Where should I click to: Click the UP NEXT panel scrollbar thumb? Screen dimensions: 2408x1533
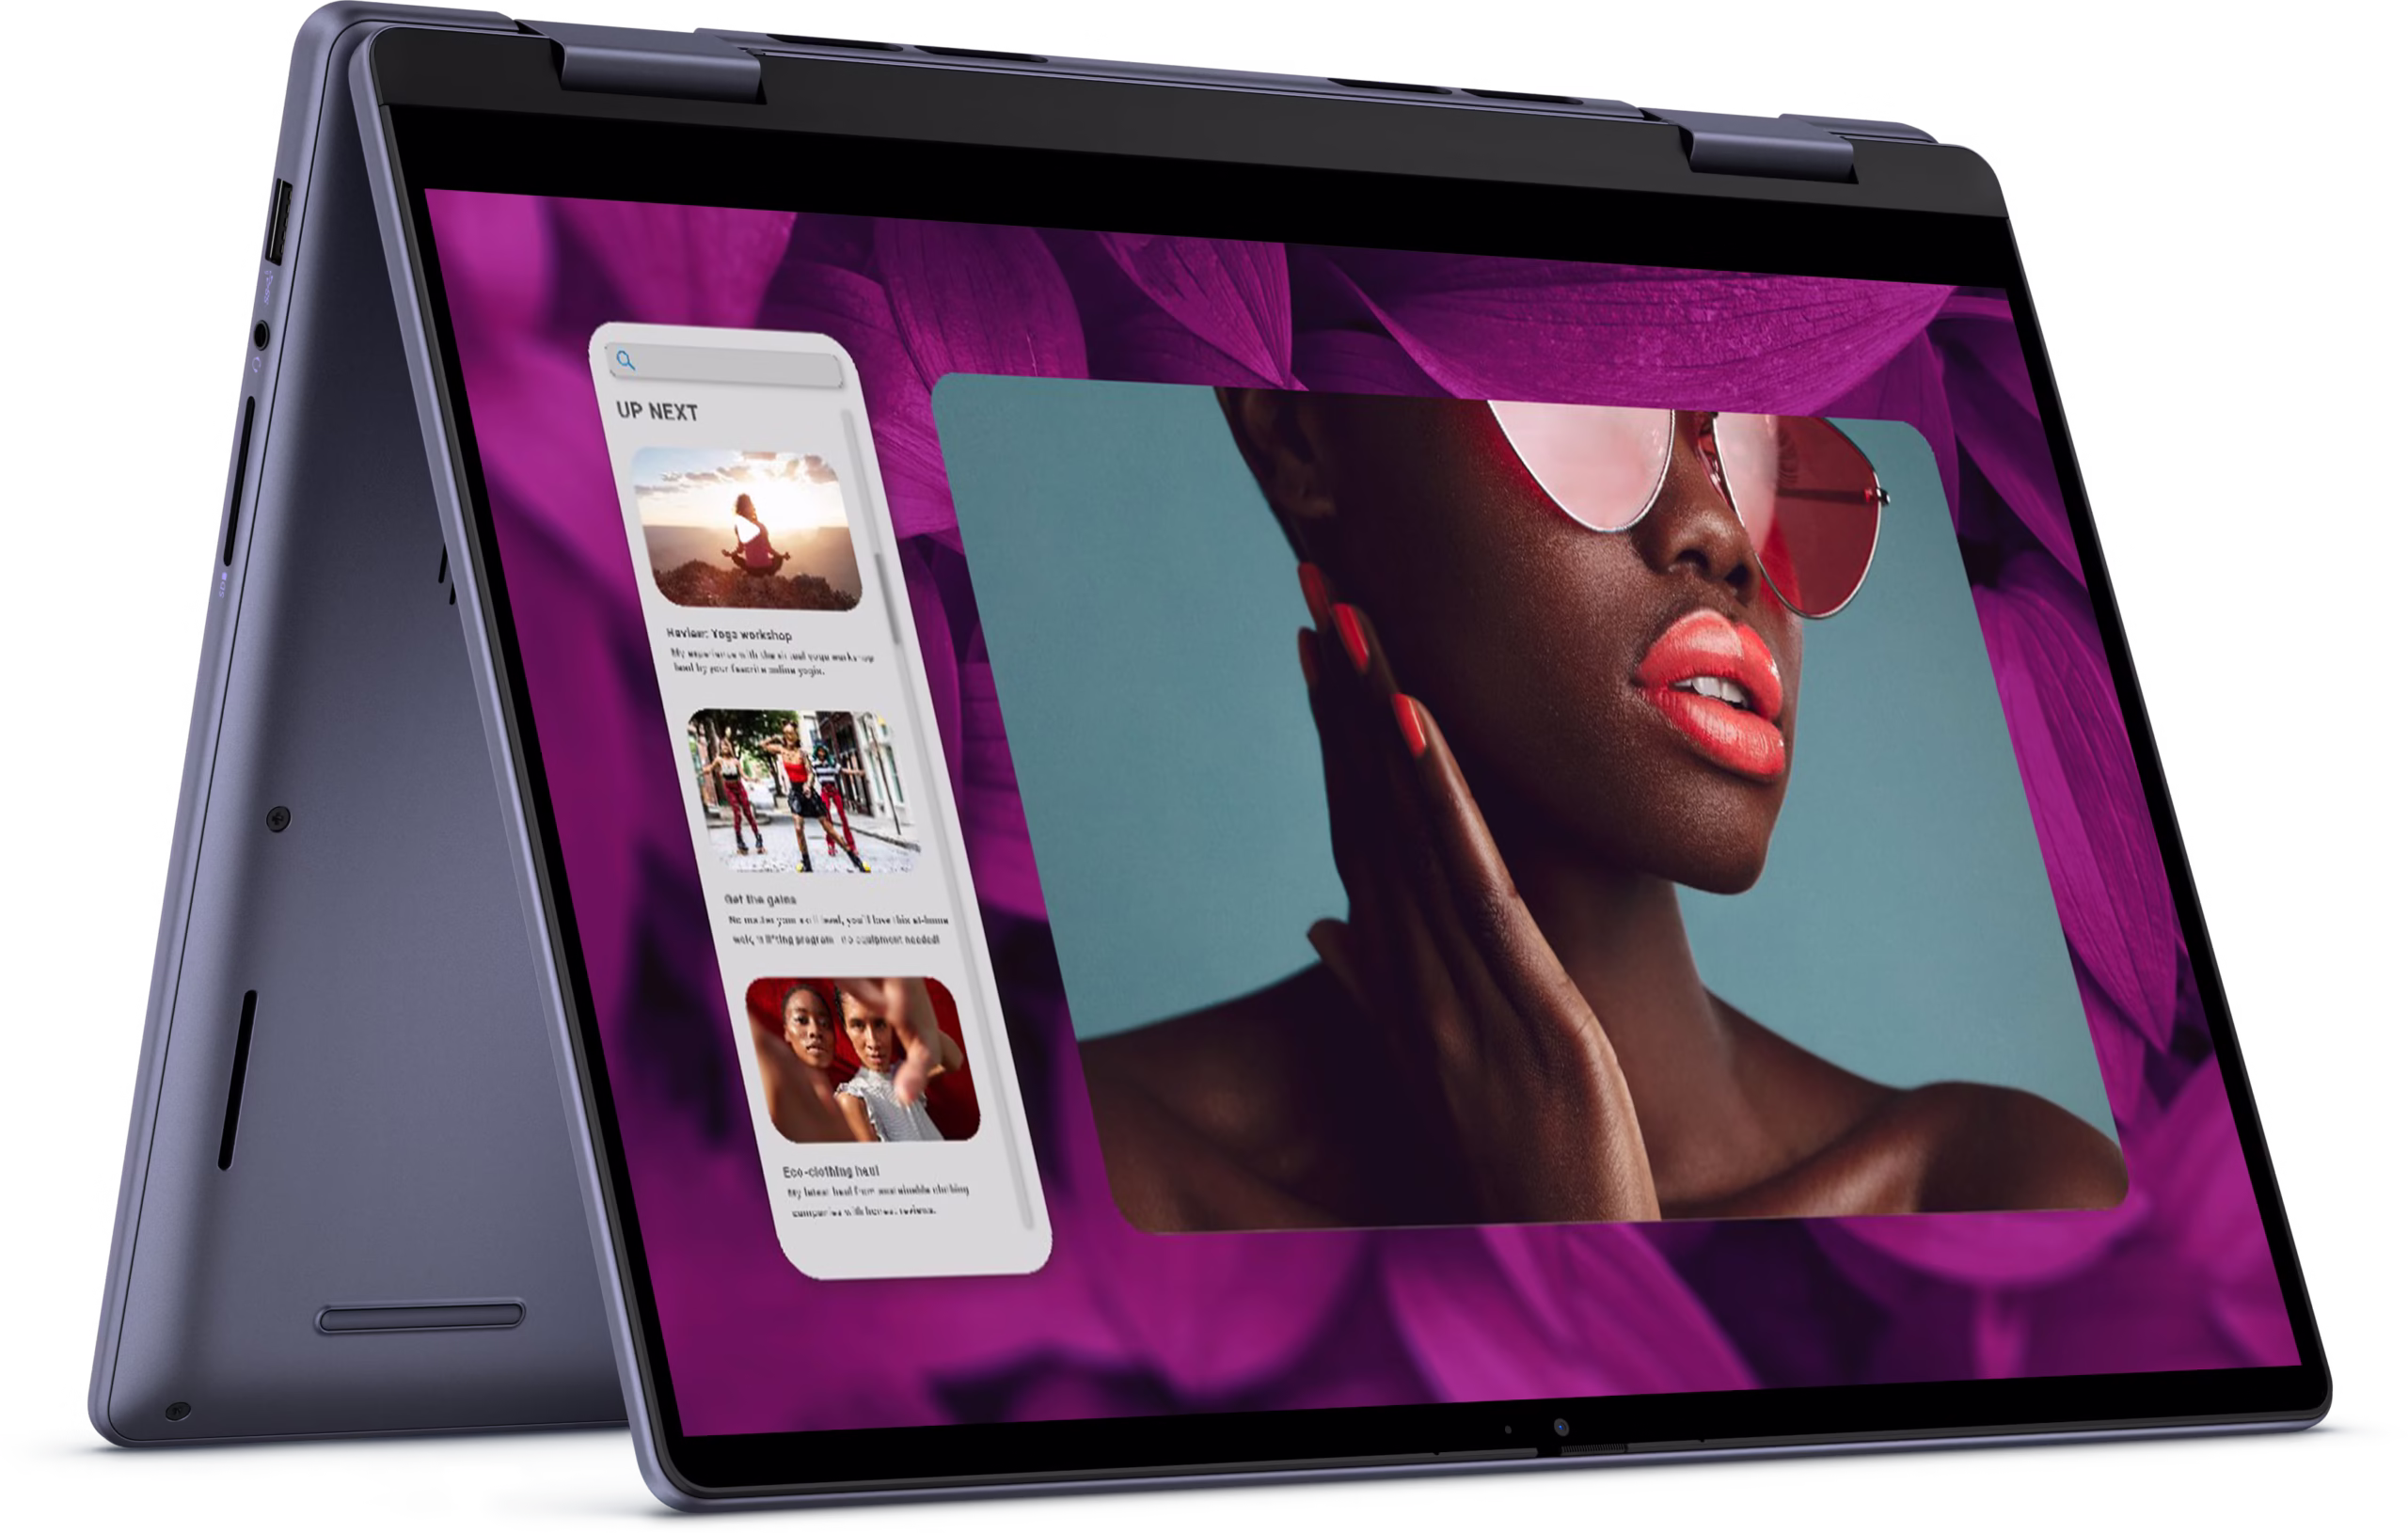click(886, 598)
